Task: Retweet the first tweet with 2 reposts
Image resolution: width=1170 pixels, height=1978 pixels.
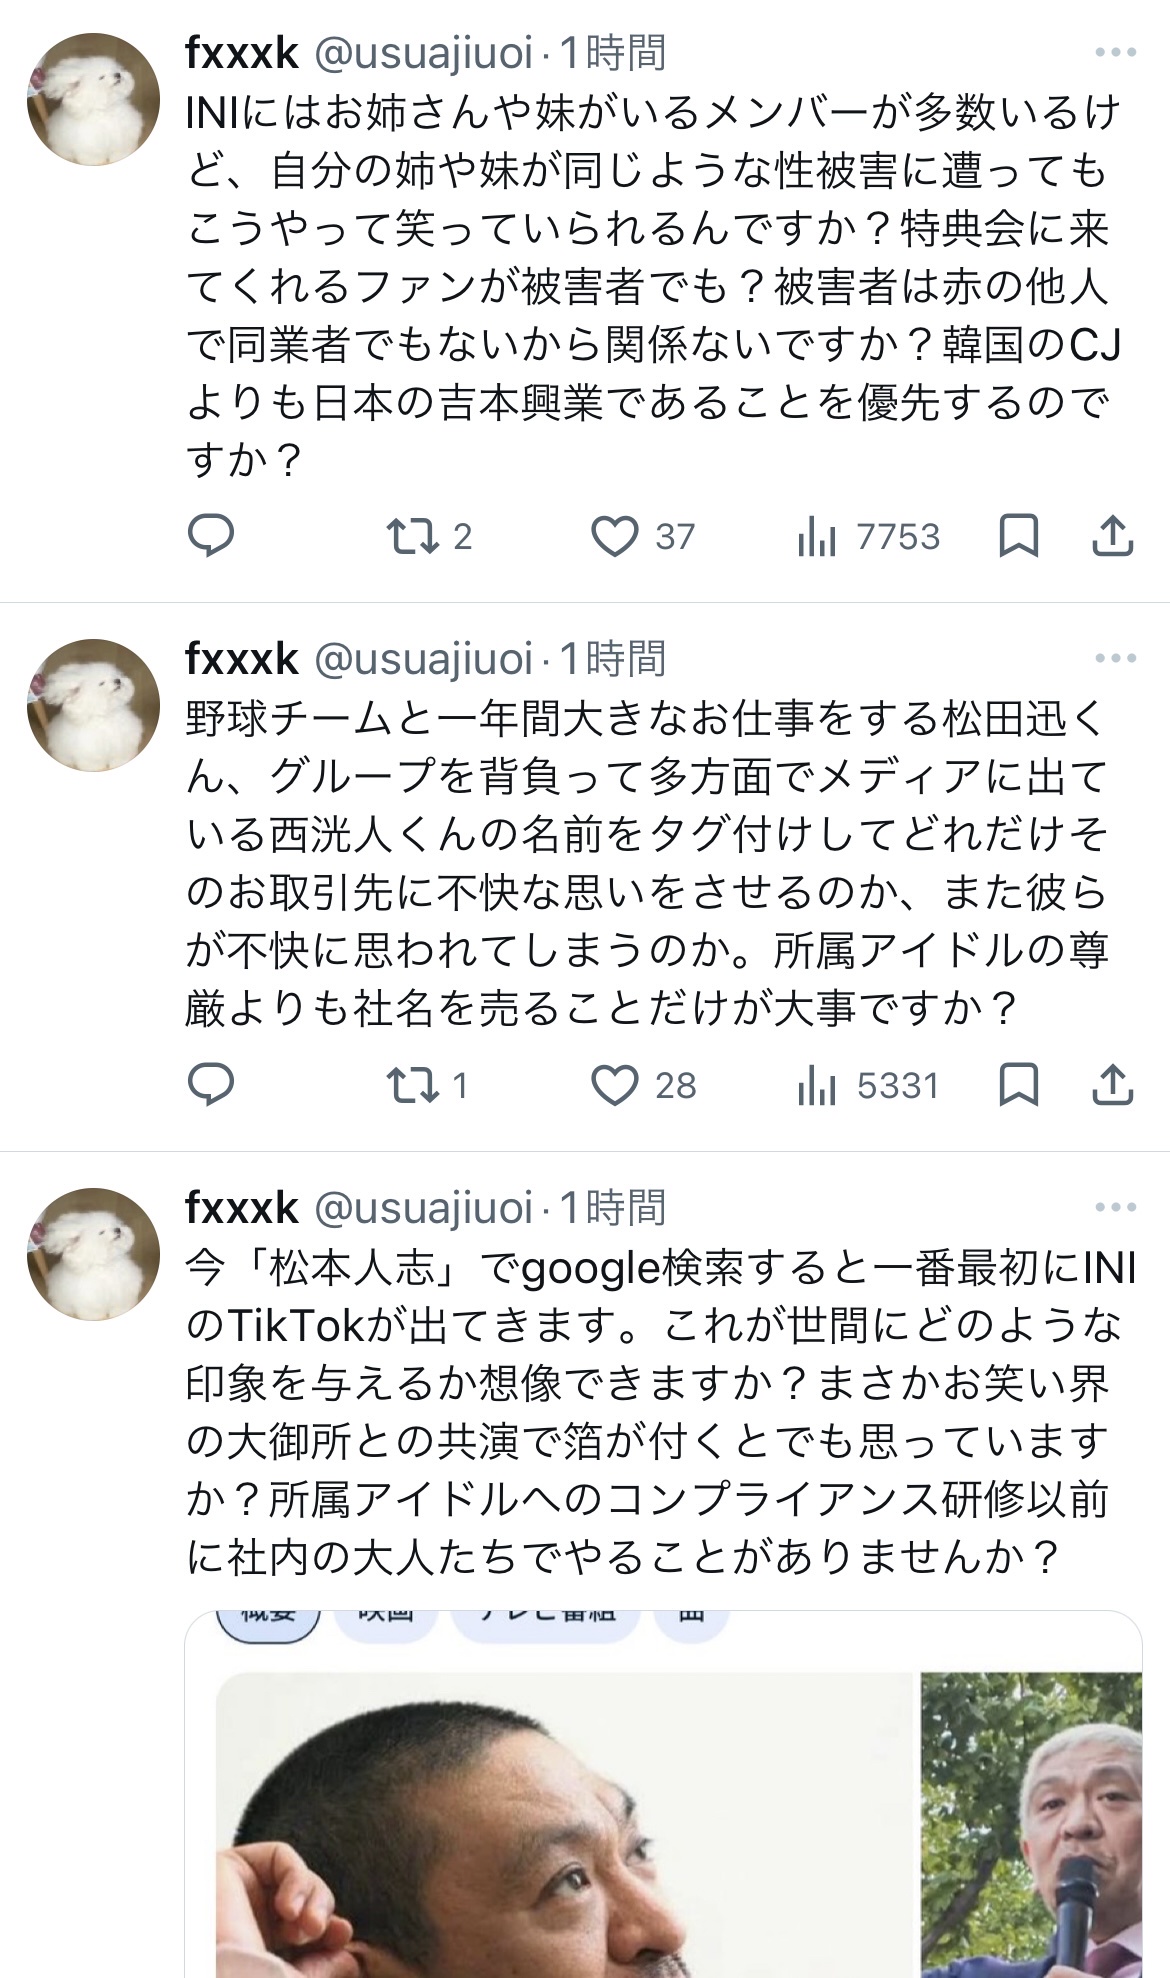Action: tap(413, 536)
